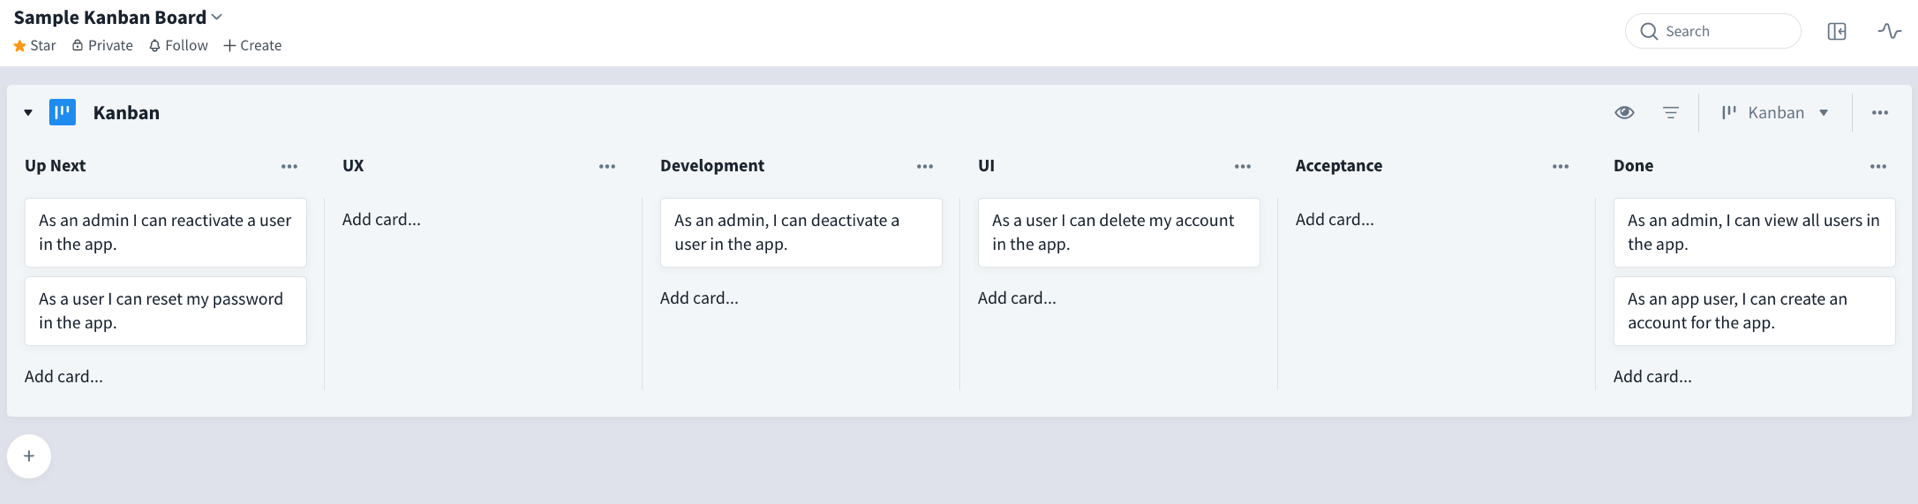Expand the Sample Kanban Board title chevron

pyautogui.click(x=217, y=17)
